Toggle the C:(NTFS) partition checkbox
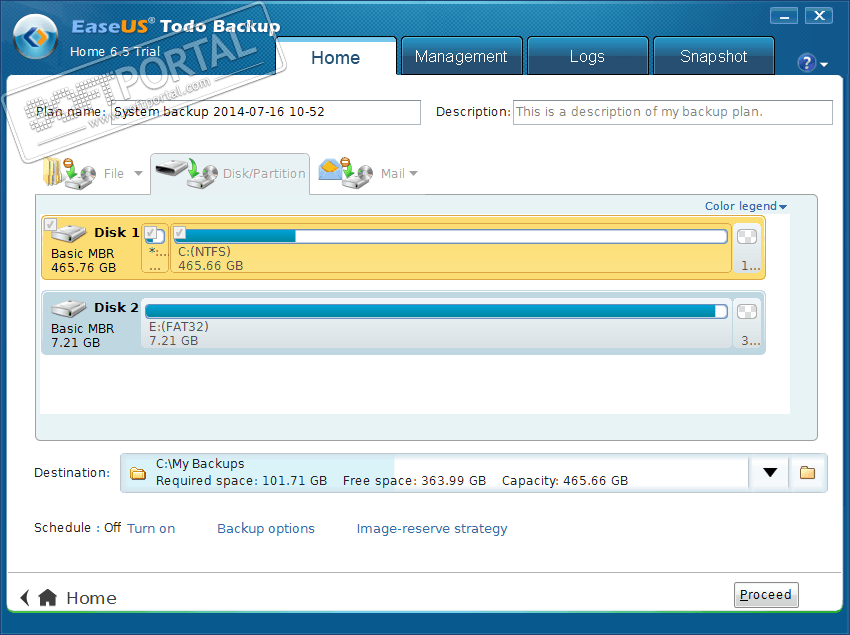The width and height of the screenshot is (850, 635). (180, 233)
